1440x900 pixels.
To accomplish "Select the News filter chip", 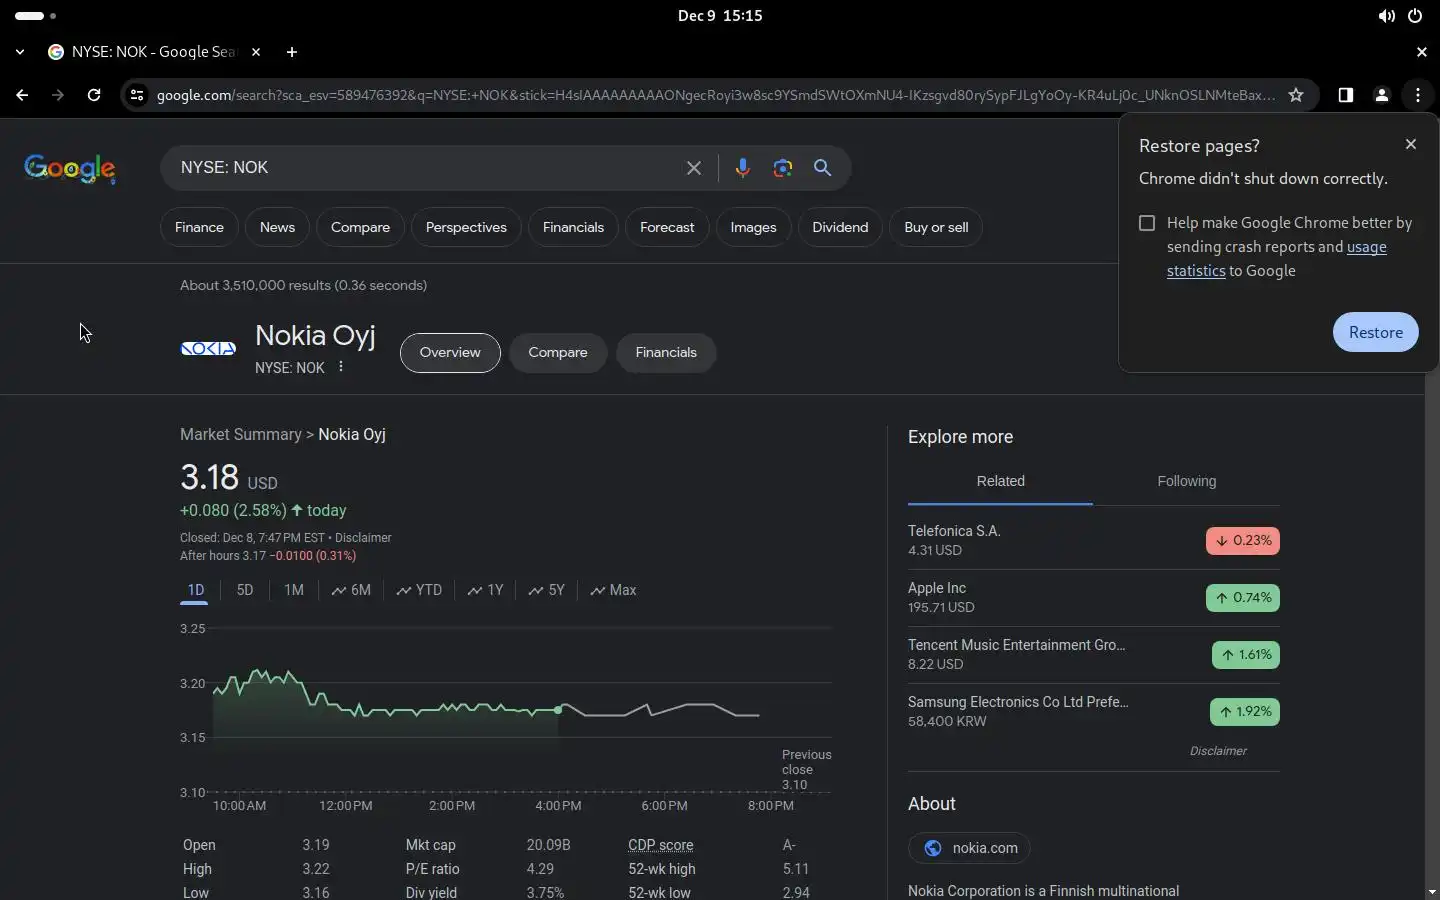I will pyautogui.click(x=277, y=227).
